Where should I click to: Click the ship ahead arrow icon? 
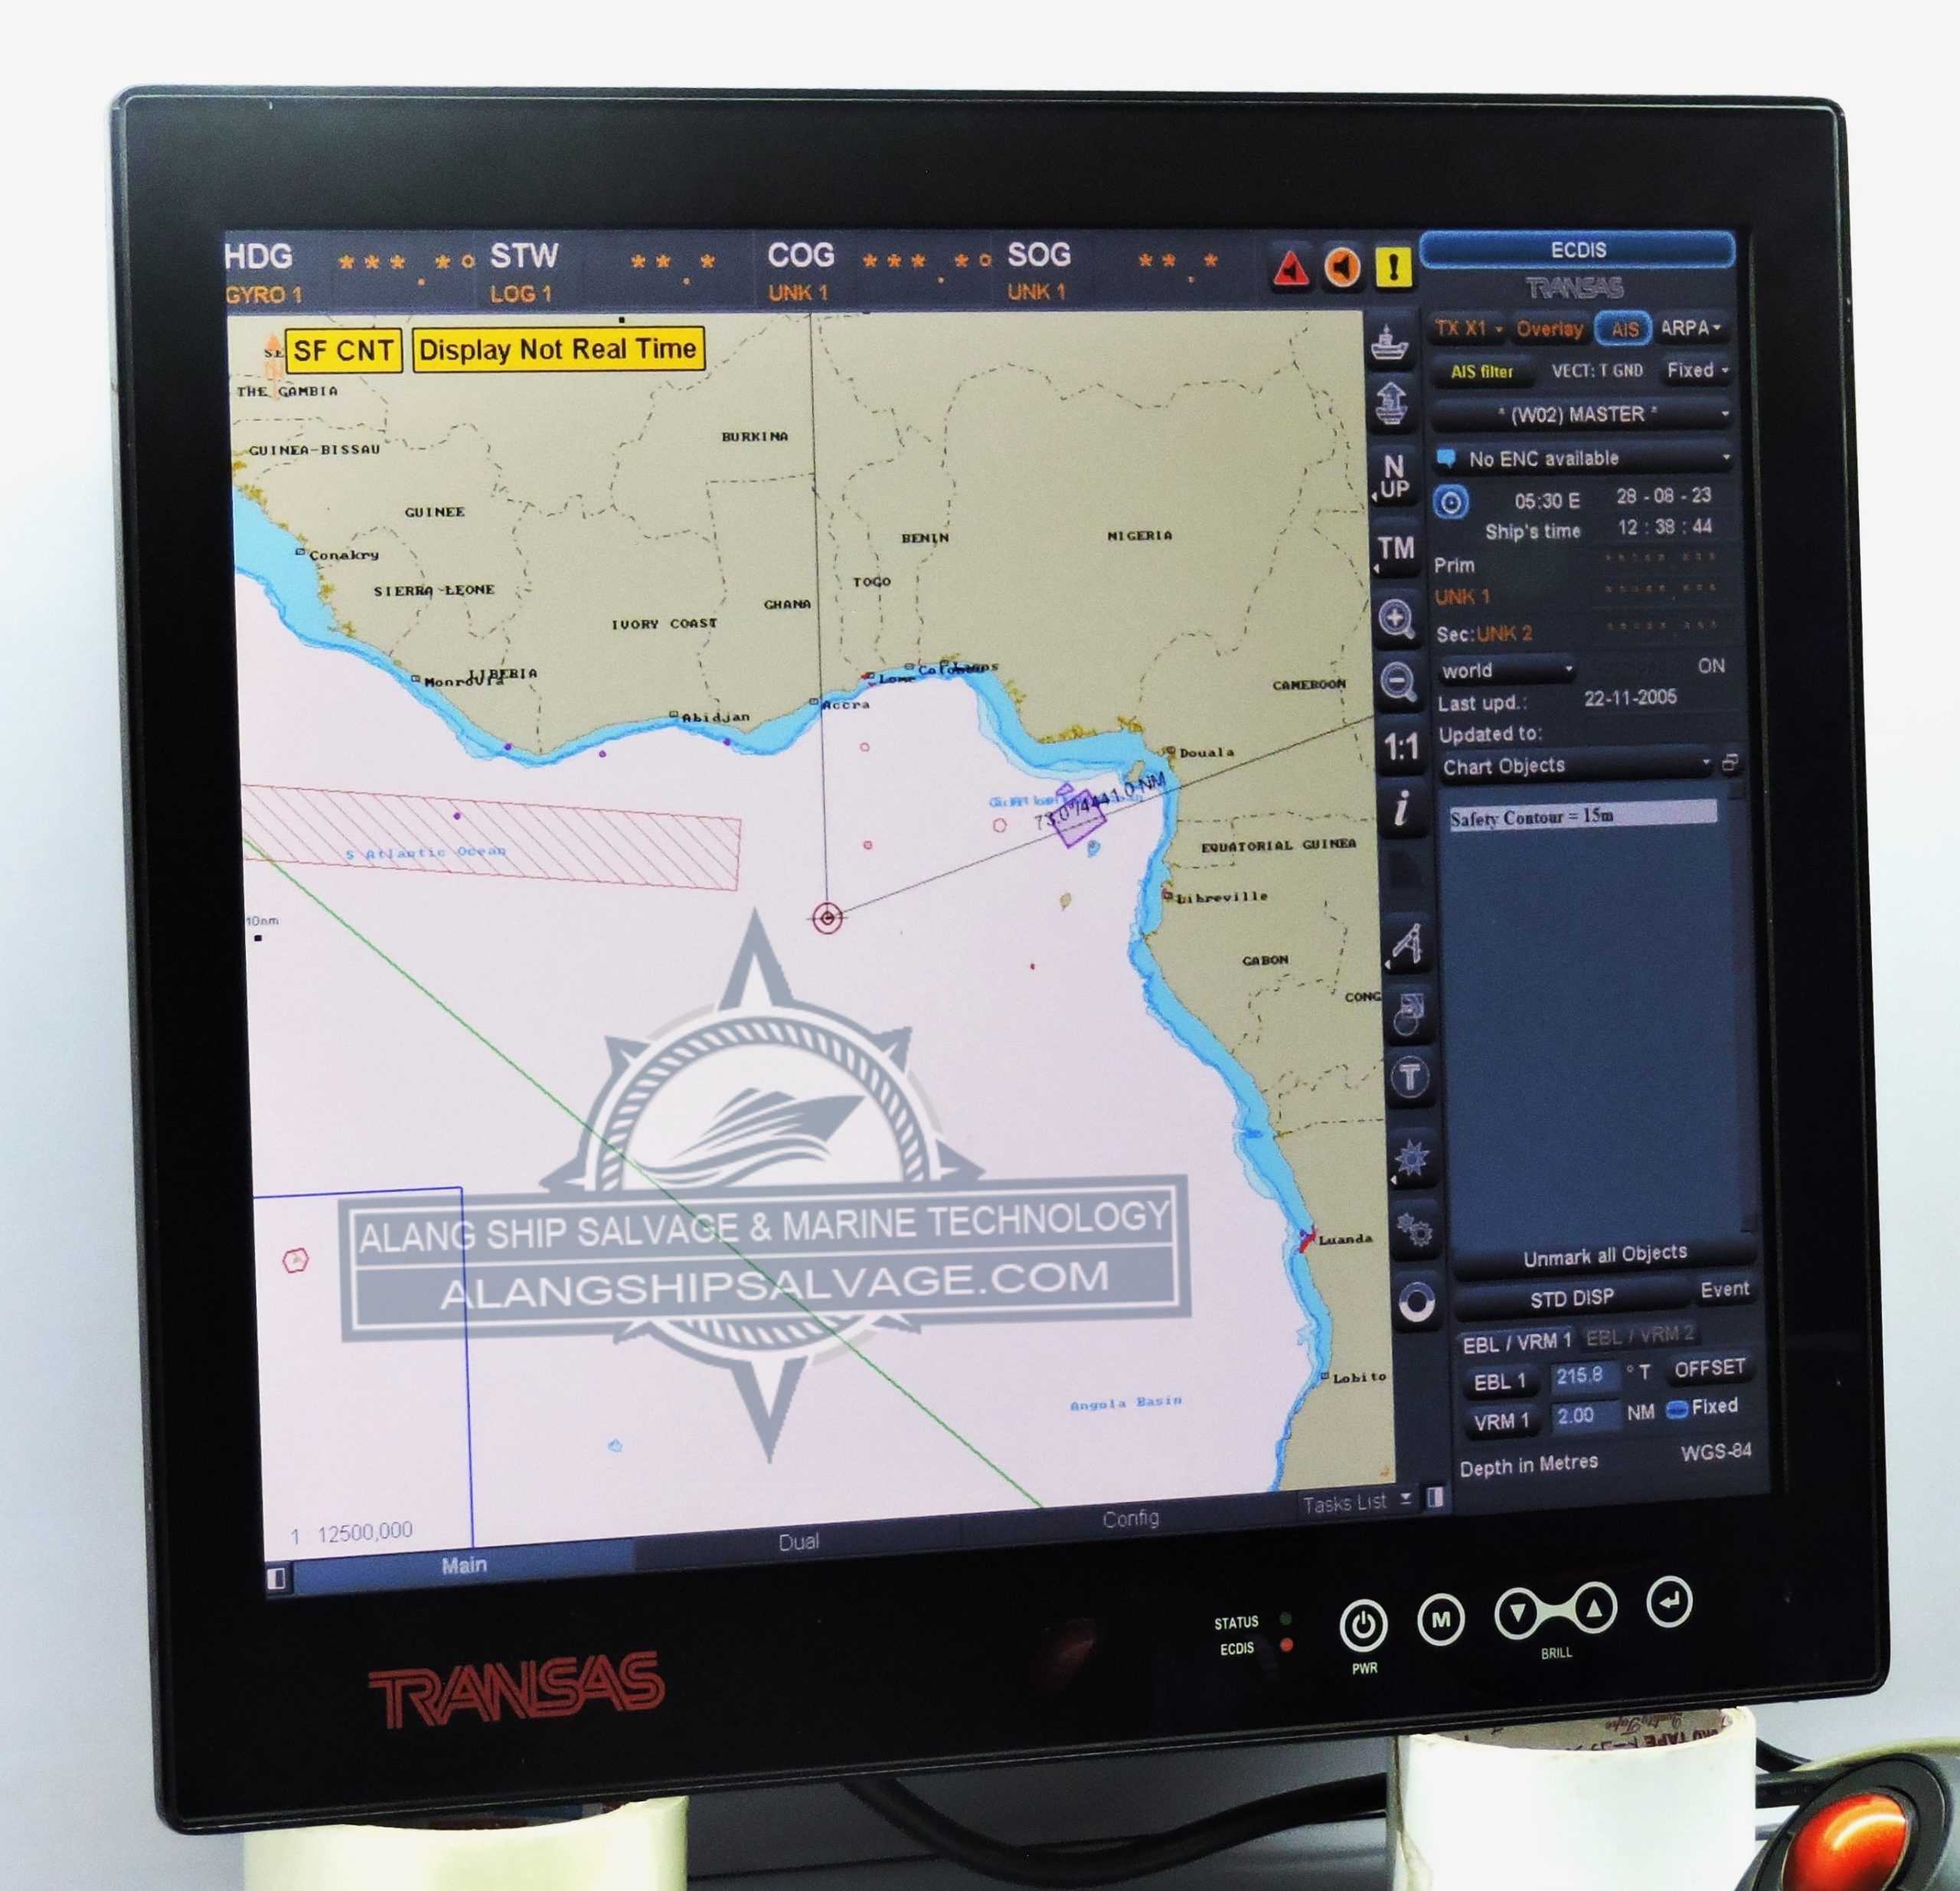pos(1392,403)
